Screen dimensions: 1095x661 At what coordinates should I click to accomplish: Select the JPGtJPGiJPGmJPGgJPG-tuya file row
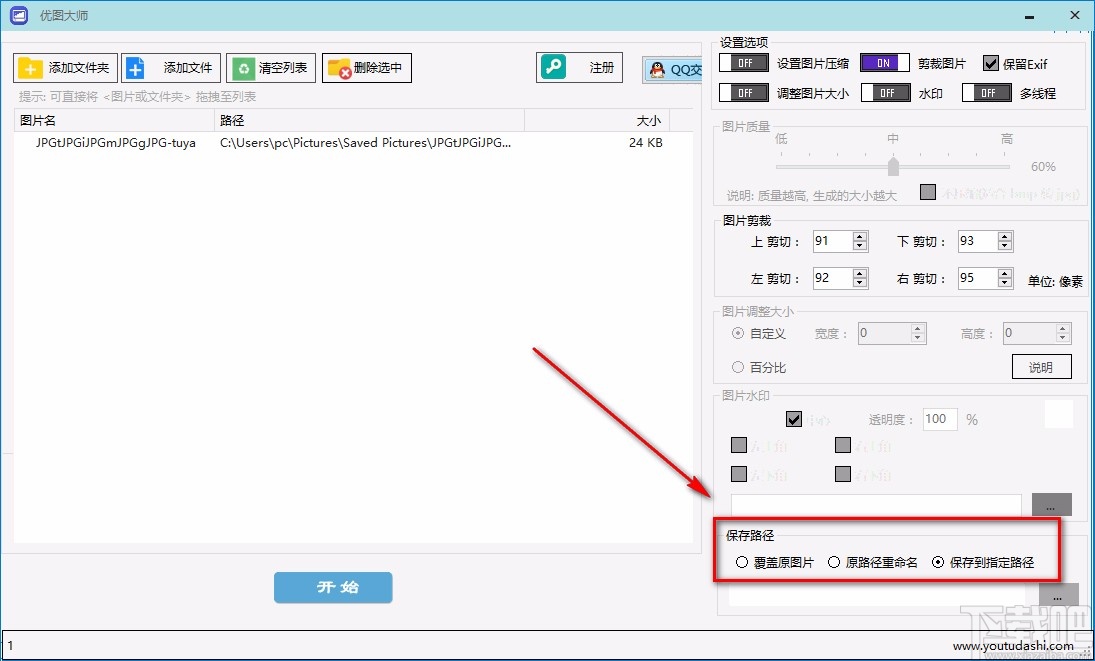point(353,143)
